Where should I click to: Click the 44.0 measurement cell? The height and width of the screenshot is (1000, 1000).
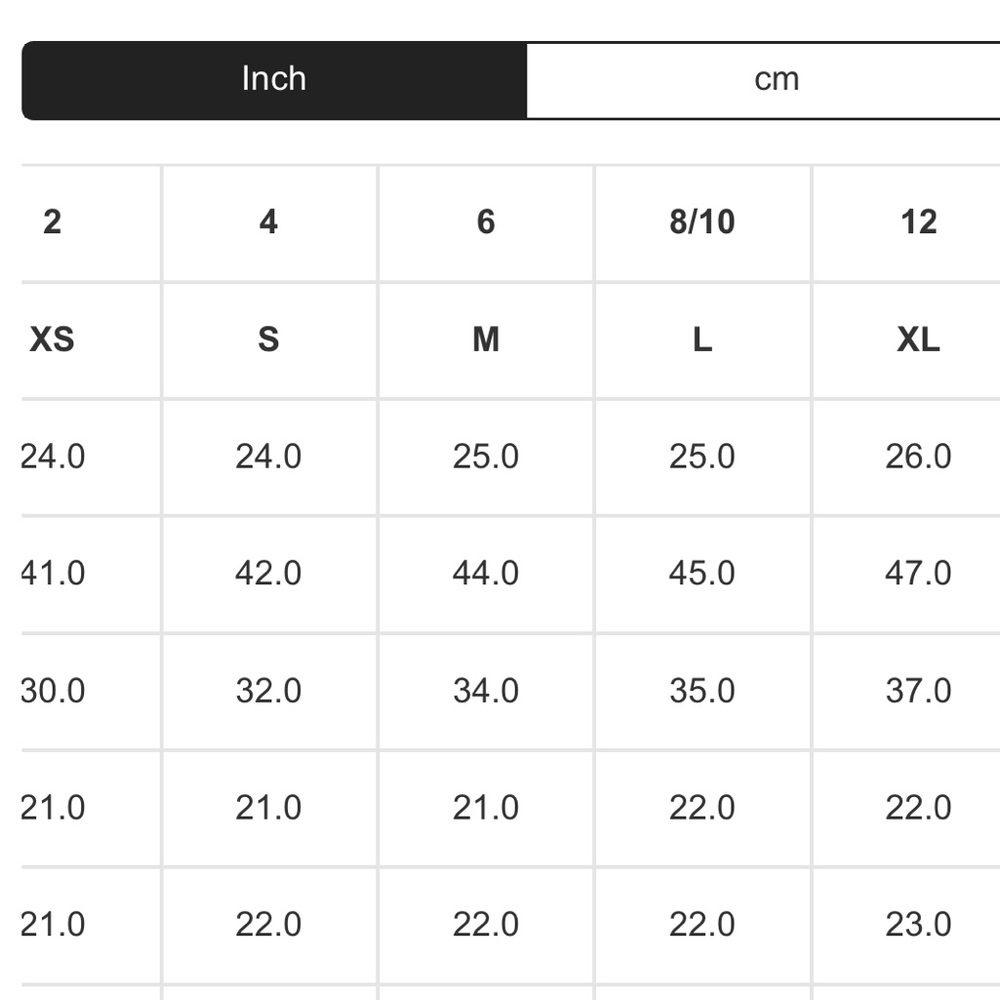(486, 573)
